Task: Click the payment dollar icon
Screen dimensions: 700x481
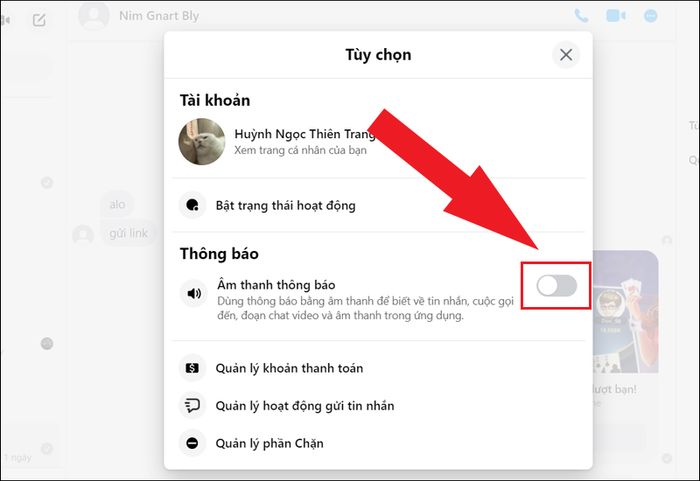Action: (x=192, y=368)
